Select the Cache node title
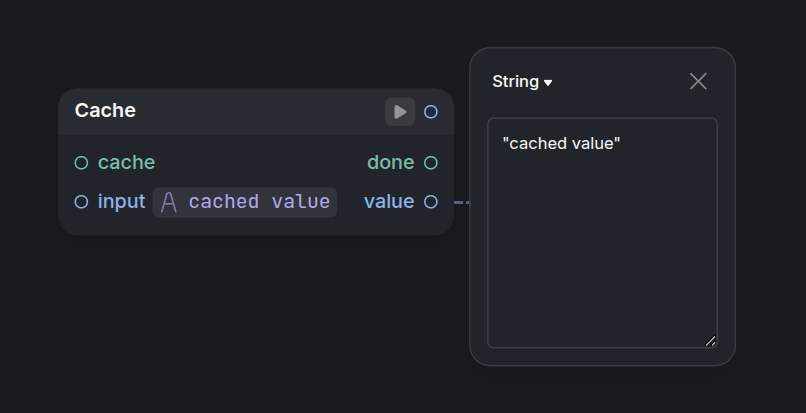This screenshot has height=413, width=806. [x=105, y=111]
